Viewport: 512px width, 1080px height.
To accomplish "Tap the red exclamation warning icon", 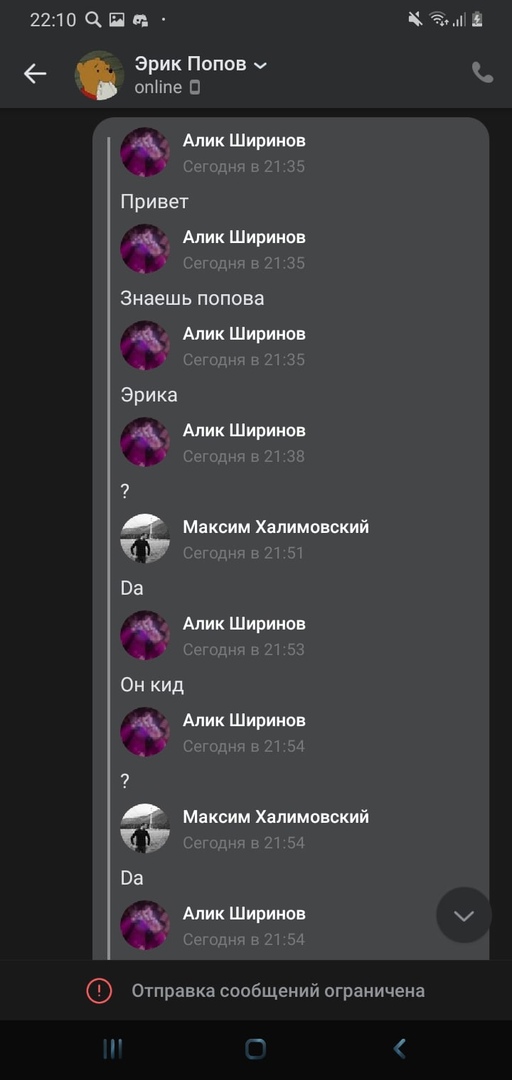I will 99,990.
